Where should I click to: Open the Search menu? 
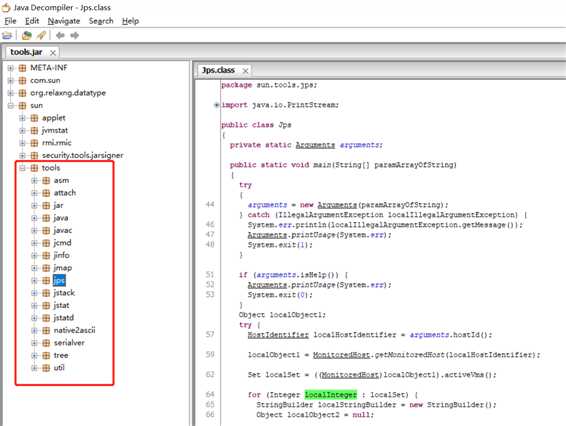coord(101,21)
